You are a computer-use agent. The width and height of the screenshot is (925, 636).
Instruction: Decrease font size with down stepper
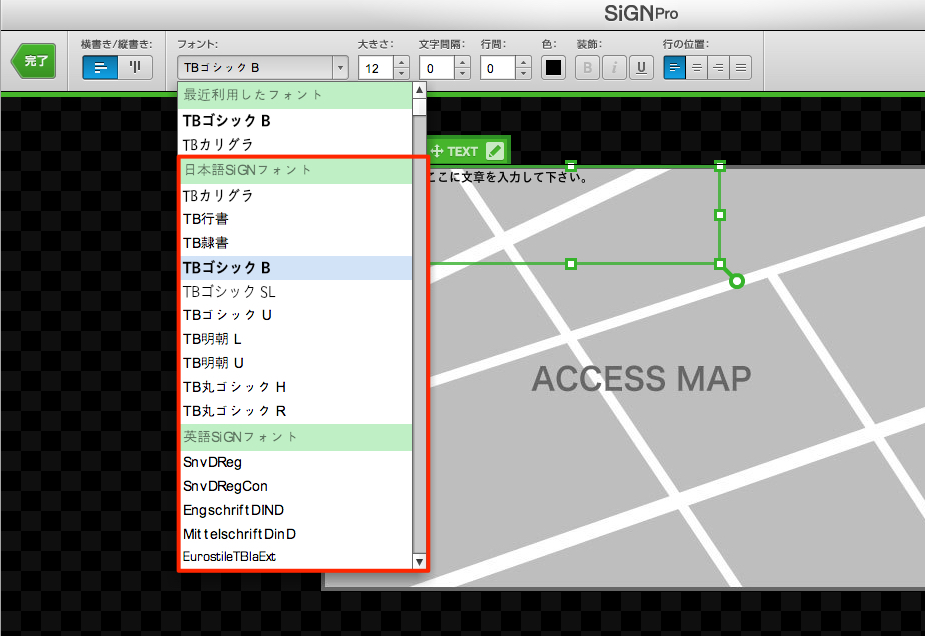pyautogui.click(x=401, y=74)
